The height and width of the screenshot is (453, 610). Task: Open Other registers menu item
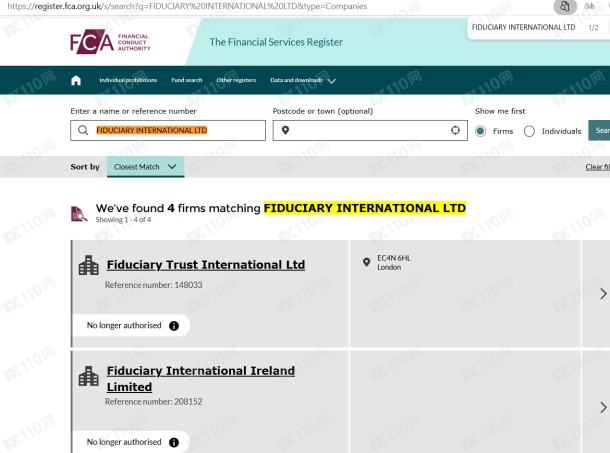pos(236,80)
